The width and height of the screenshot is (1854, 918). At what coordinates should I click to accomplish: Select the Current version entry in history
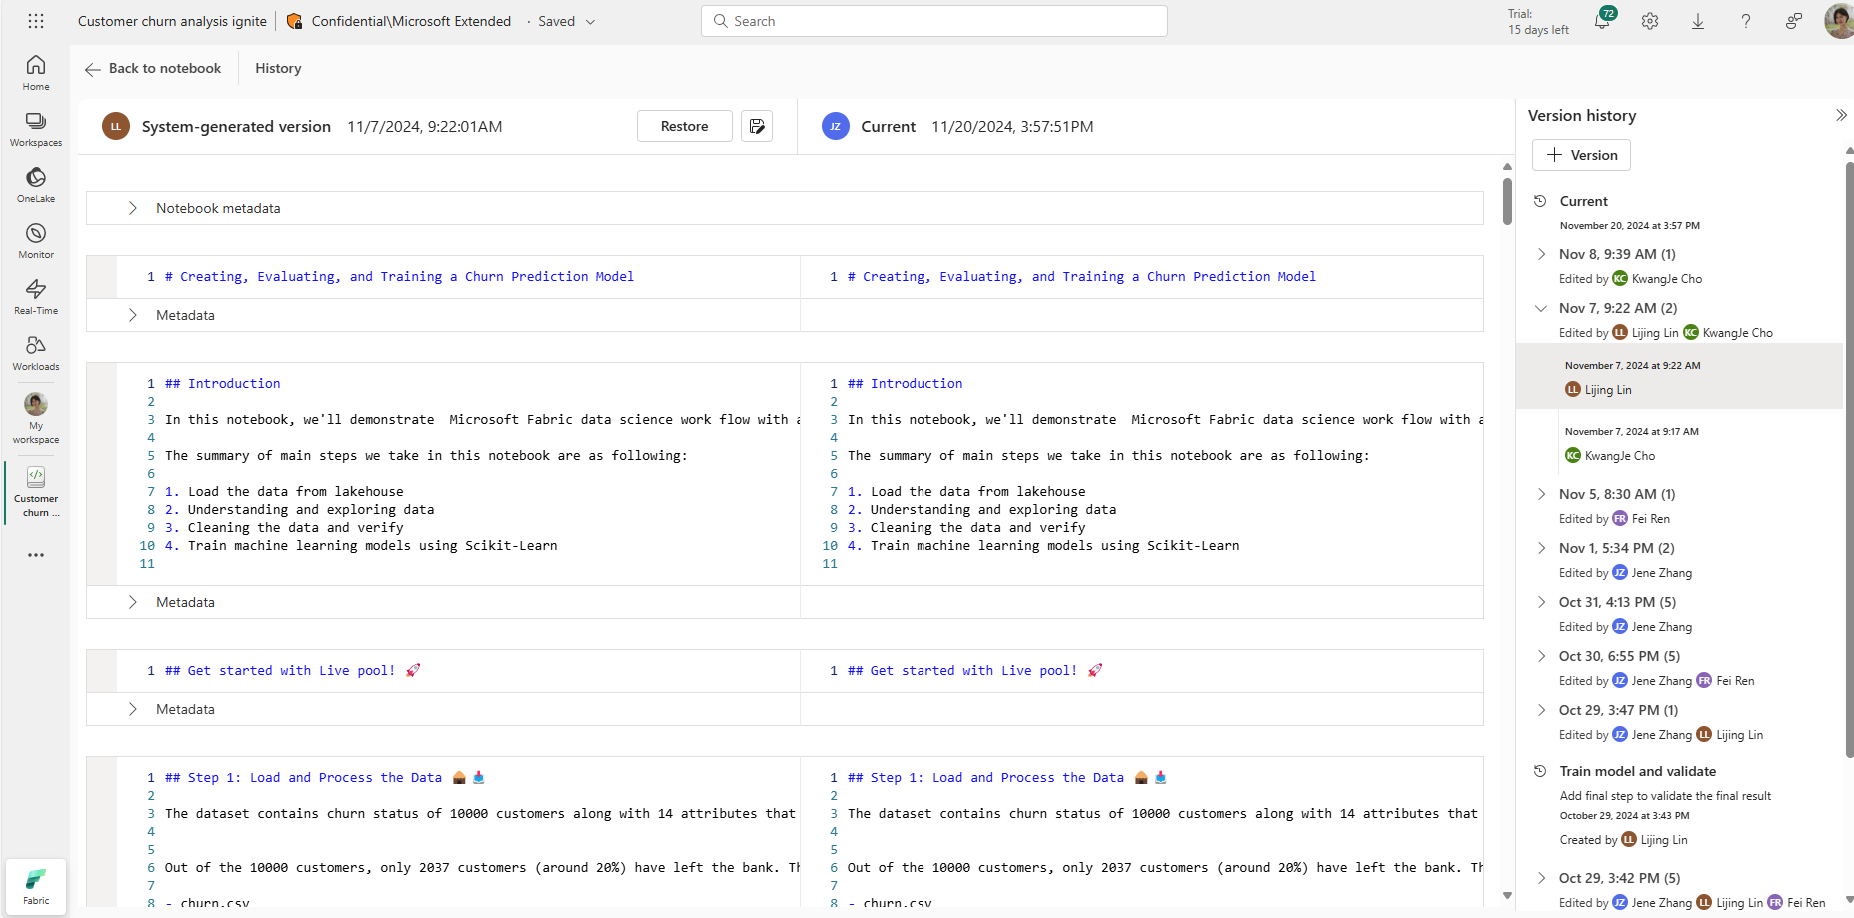coord(1630,212)
